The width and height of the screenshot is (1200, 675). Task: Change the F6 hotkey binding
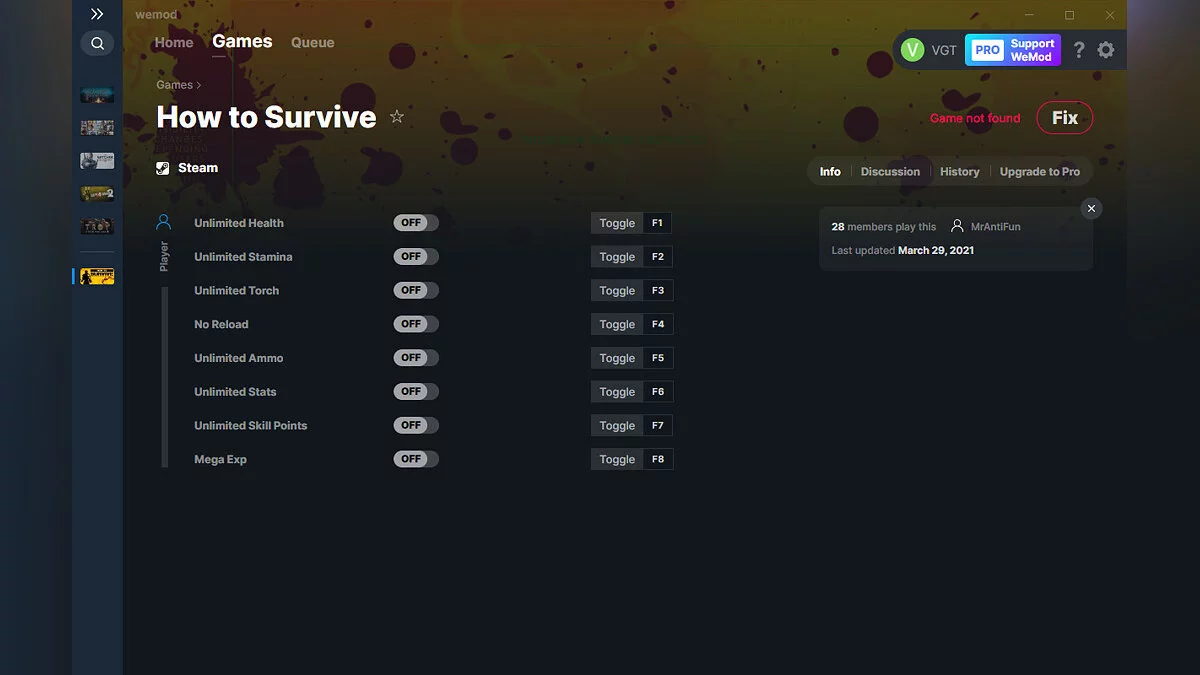point(658,392)
